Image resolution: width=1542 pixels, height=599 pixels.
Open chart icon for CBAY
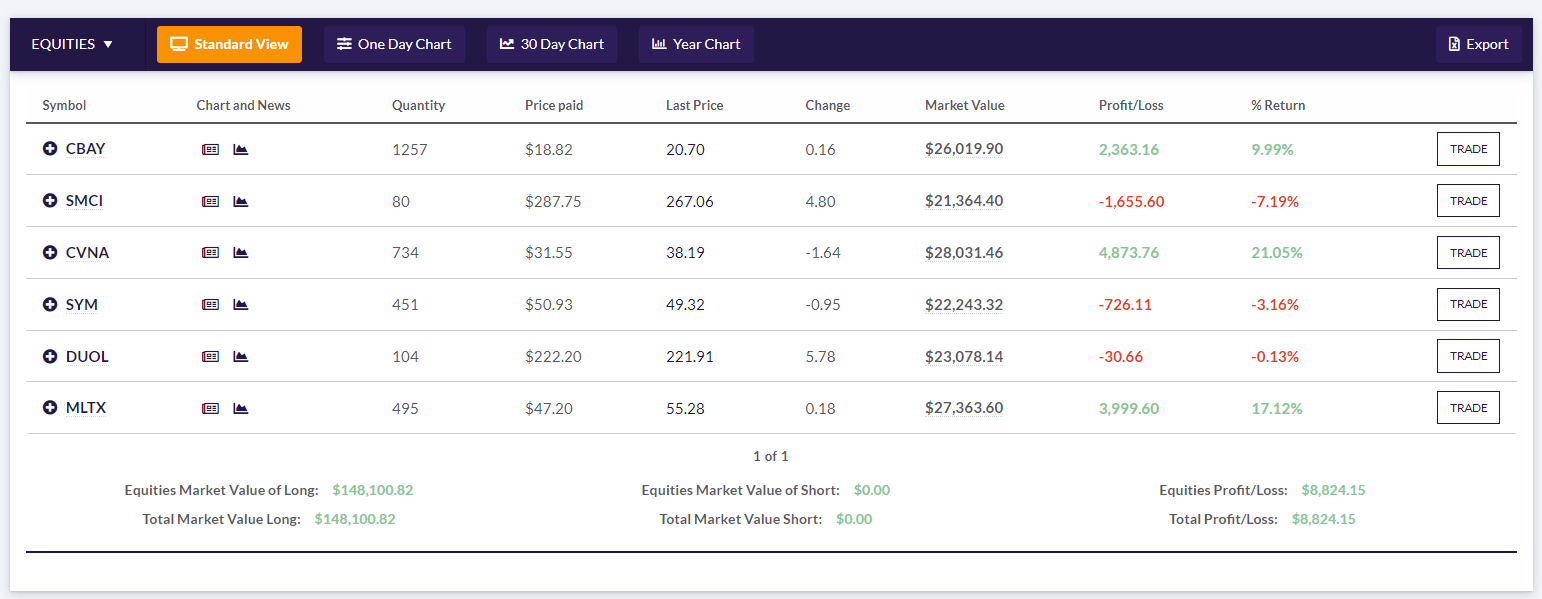coord(241,149)
